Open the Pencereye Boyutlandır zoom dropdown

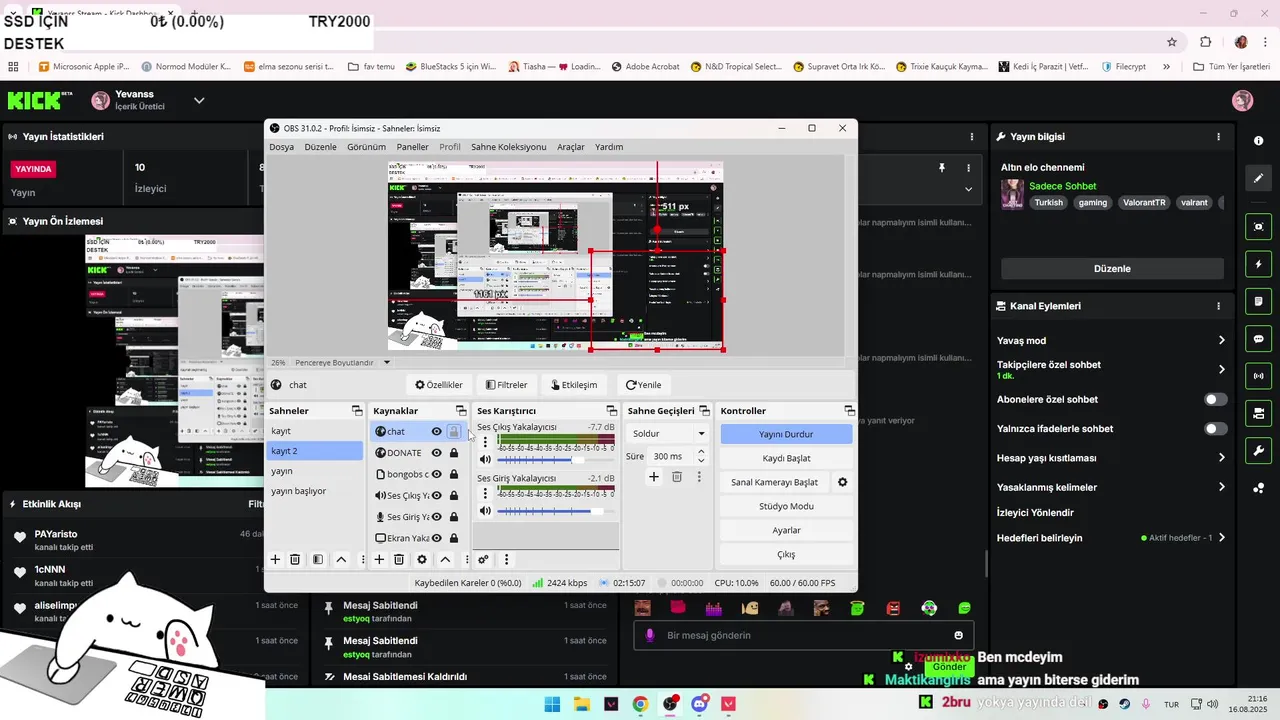342,363
